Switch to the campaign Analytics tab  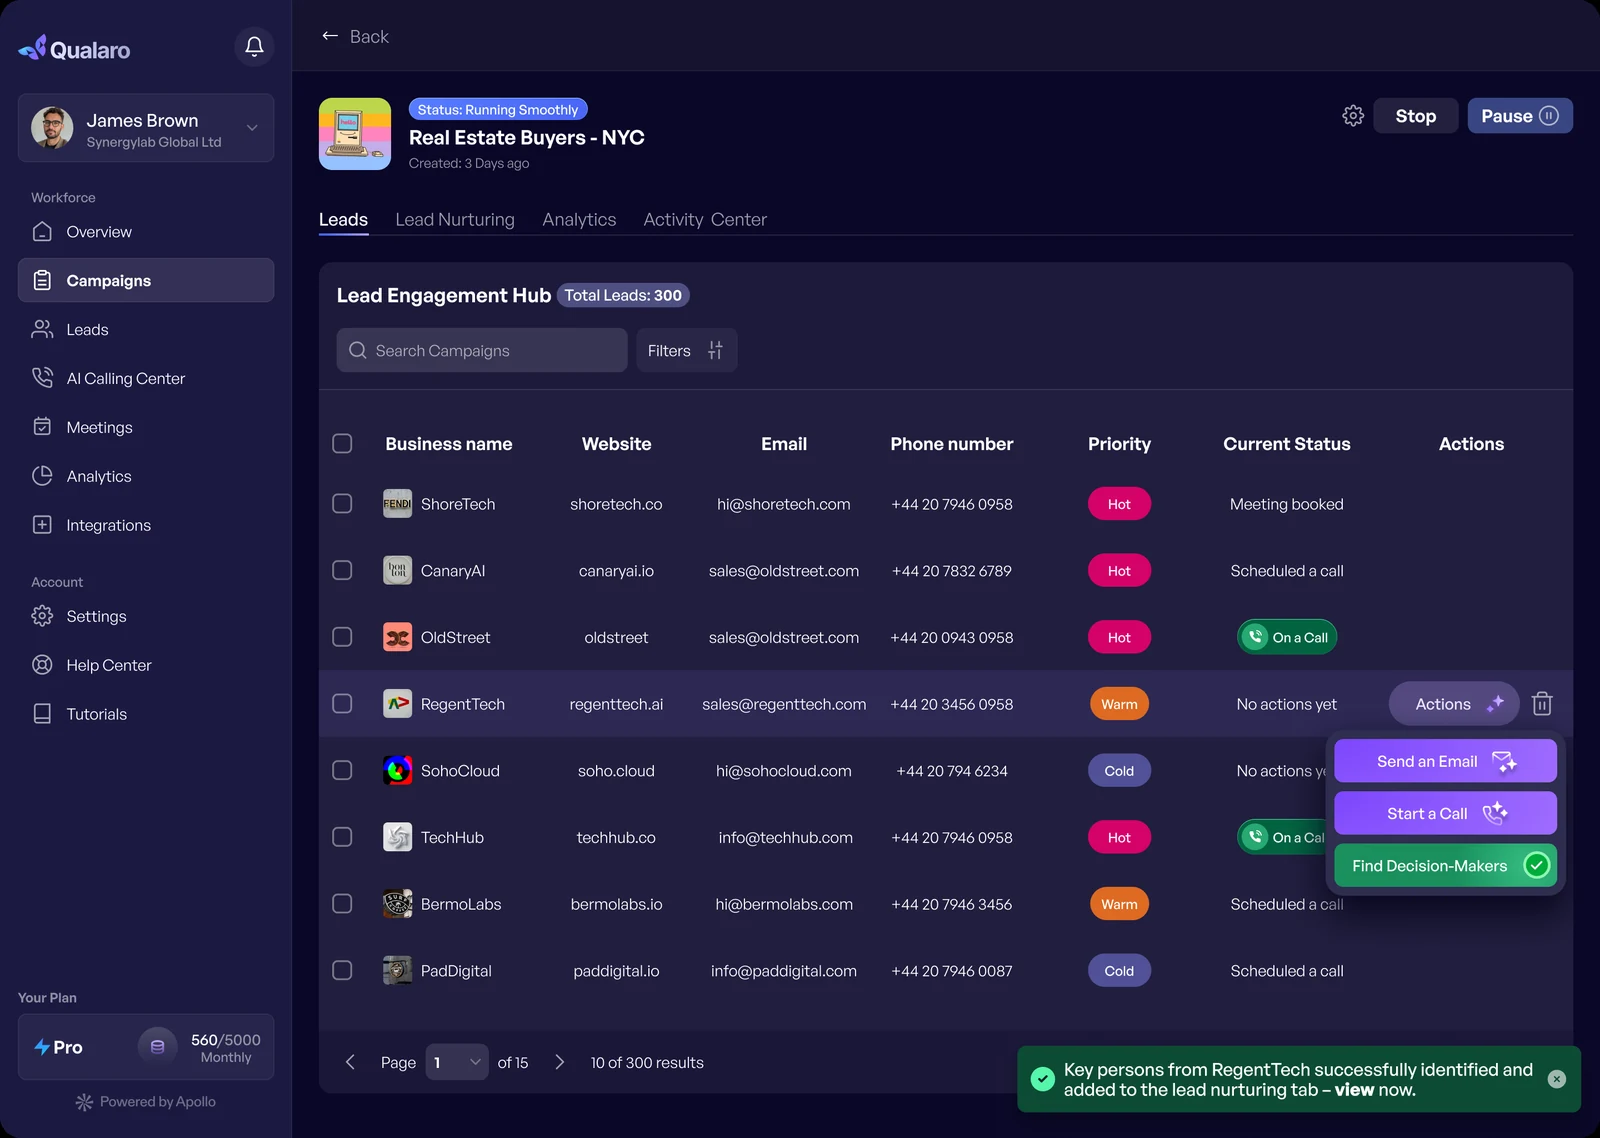coord(579,220)
